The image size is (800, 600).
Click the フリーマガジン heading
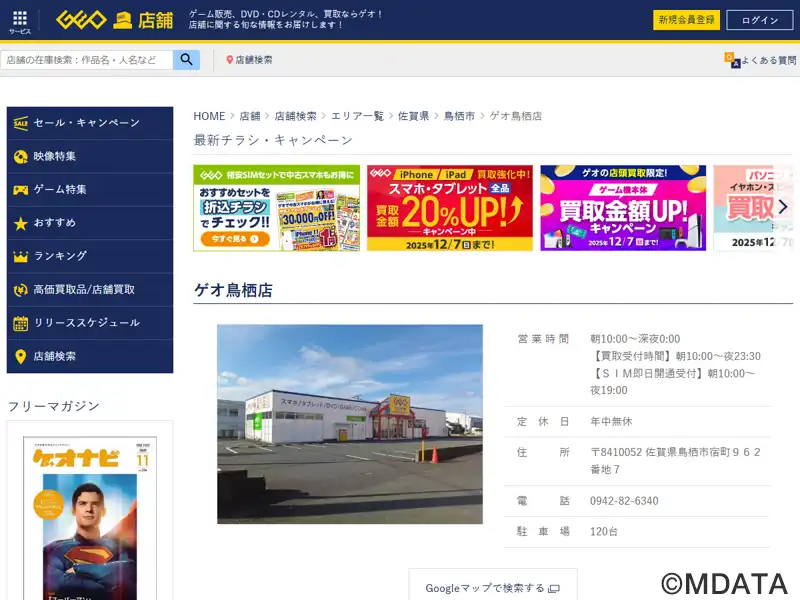coord(54,406)
